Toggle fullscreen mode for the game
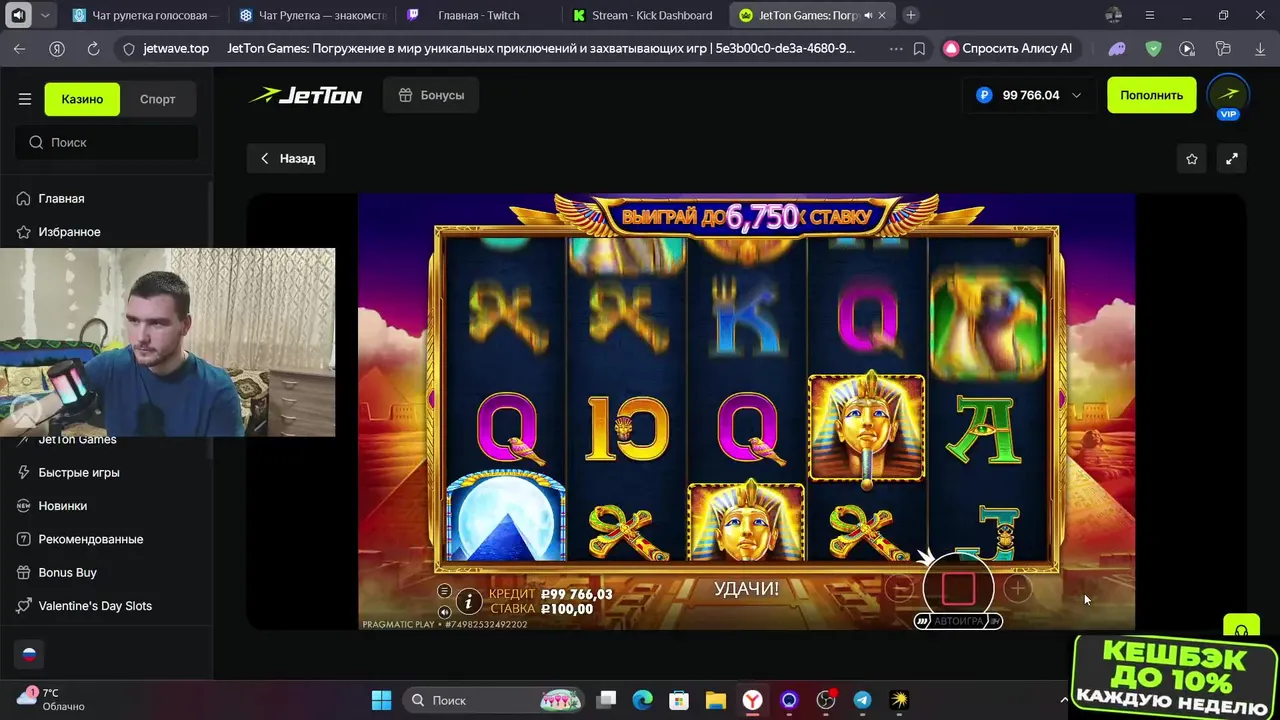This screenshot has width=1280, height=720. tap(1232, 158)
